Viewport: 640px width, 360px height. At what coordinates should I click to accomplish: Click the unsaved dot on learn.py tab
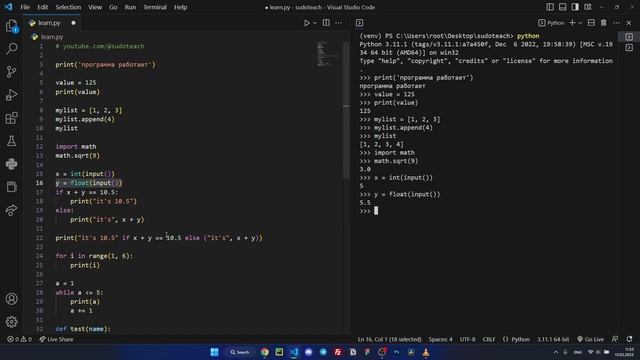[73, 23]
